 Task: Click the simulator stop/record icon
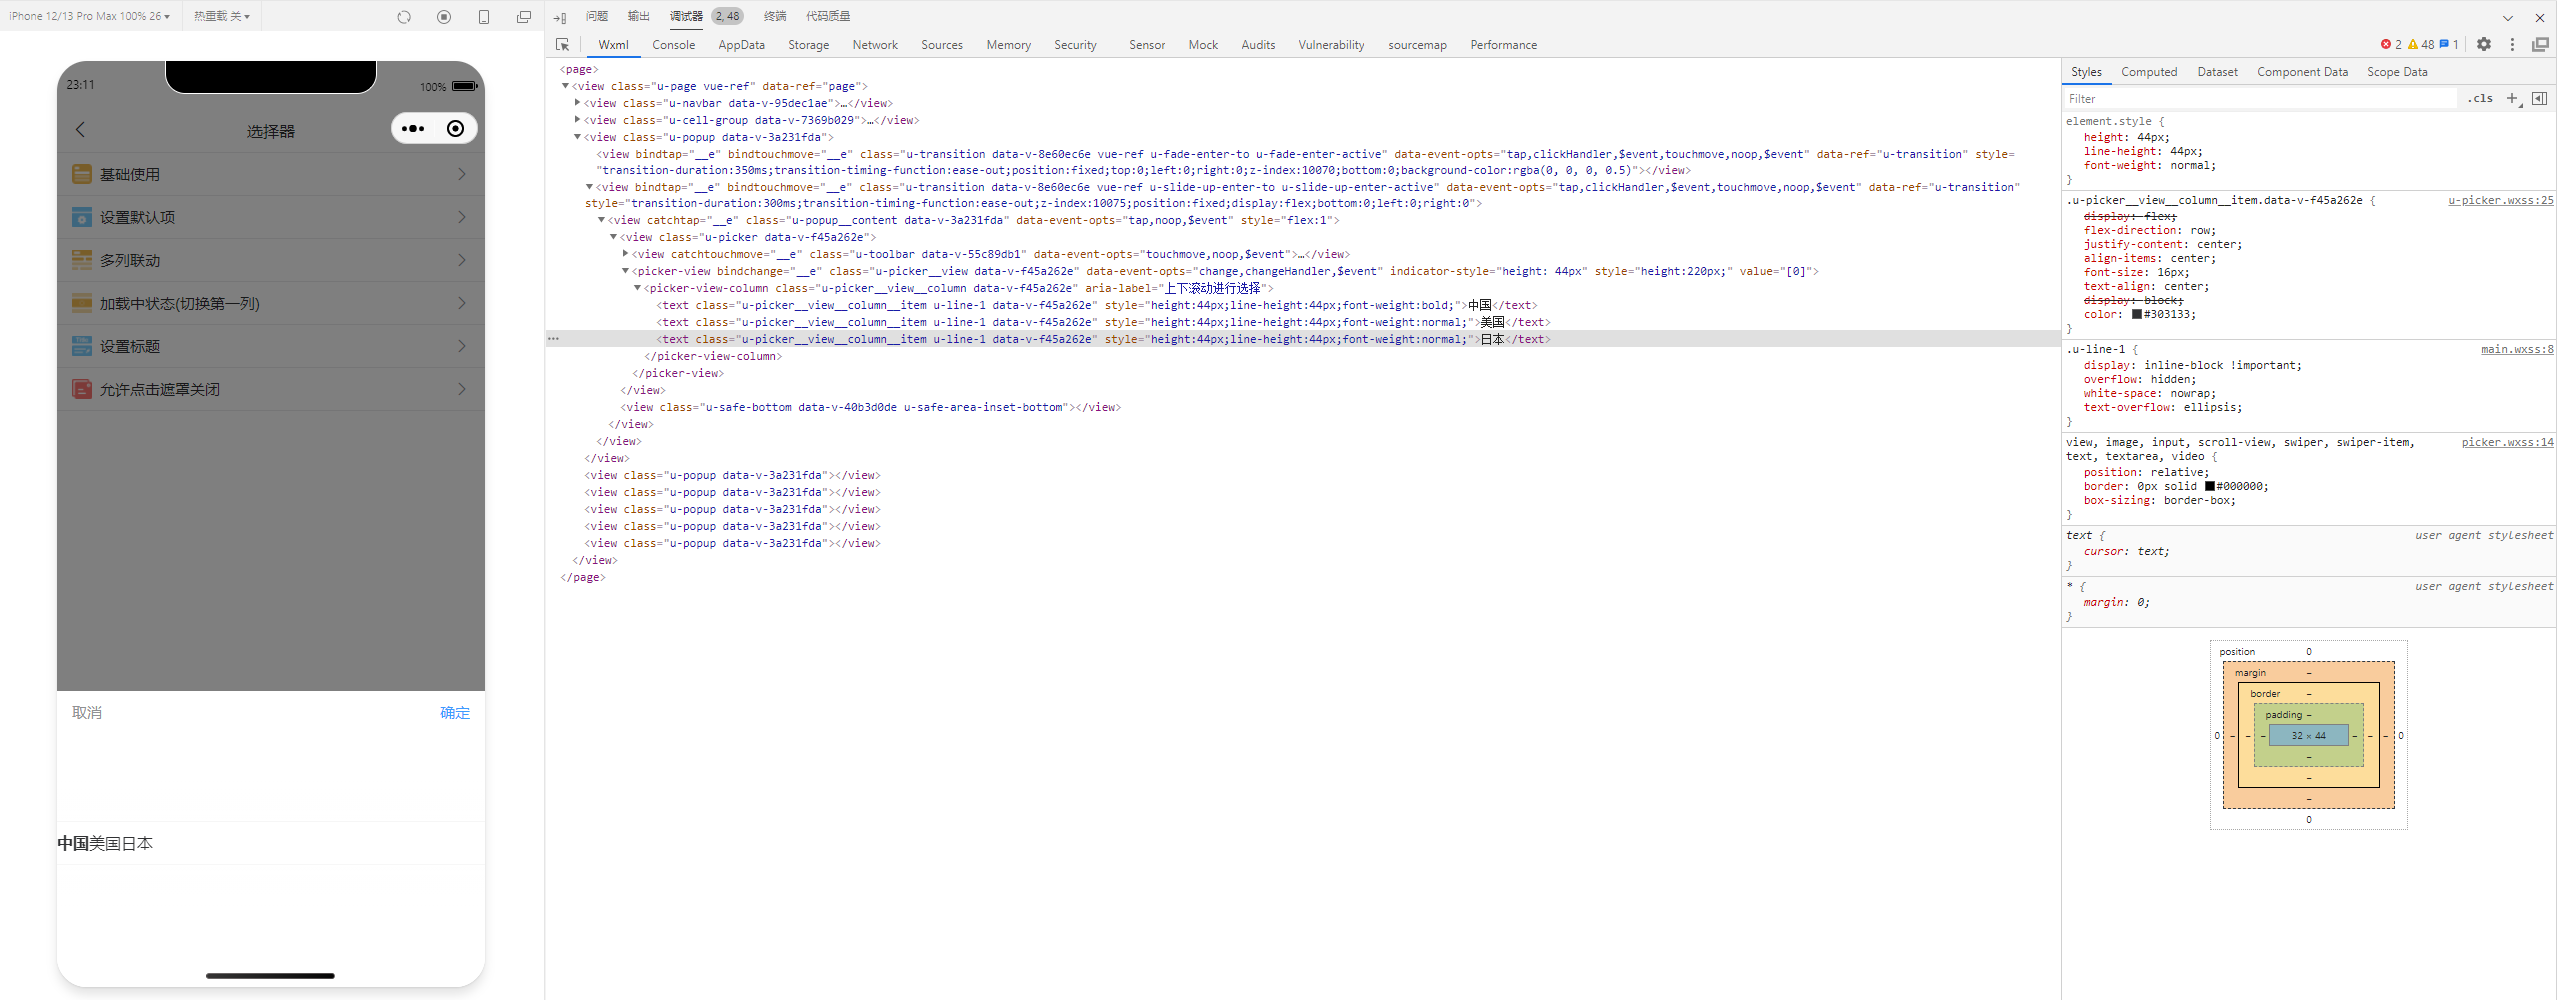pos(444,17)
